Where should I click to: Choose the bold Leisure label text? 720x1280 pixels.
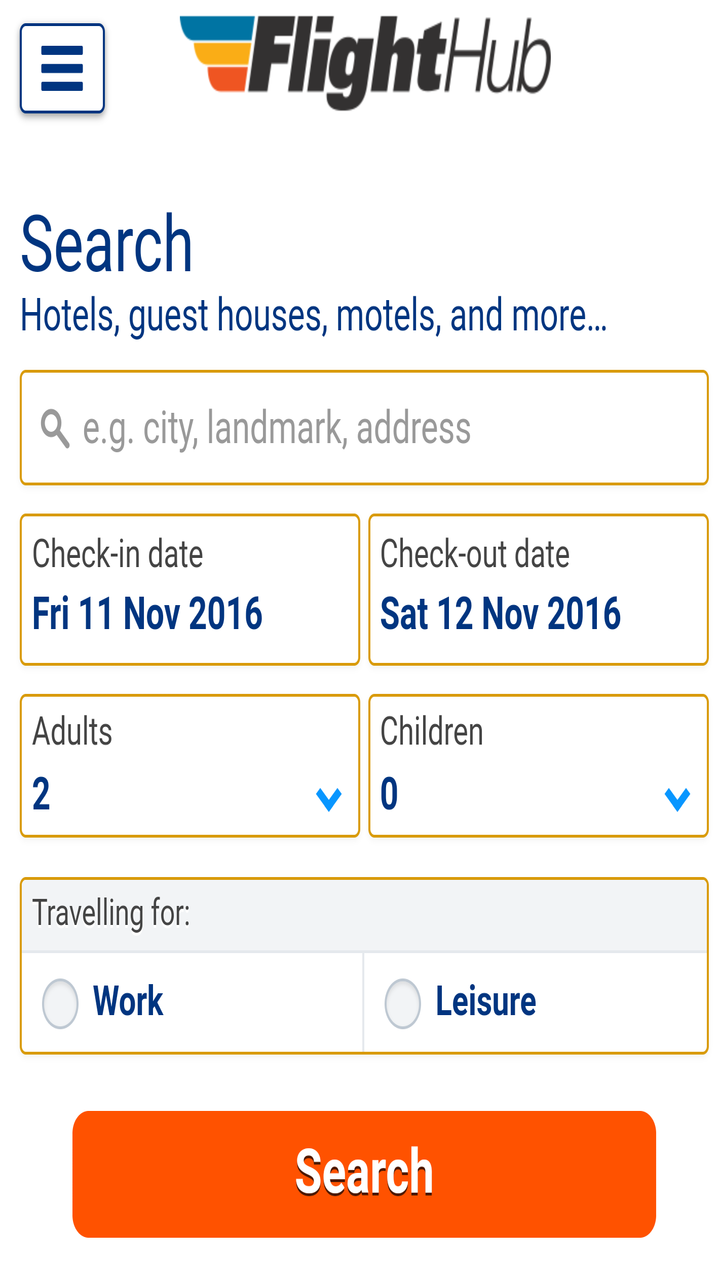point(486,1001)
